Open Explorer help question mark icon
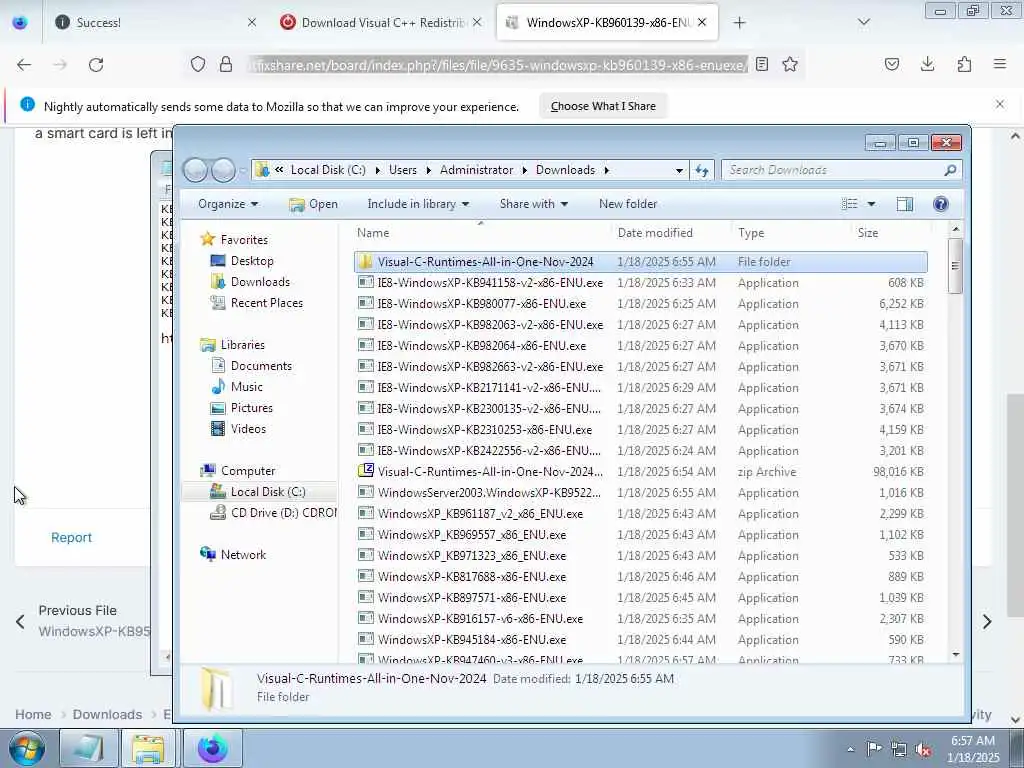The image size is (1024, 768). click(x=940, y=204)
